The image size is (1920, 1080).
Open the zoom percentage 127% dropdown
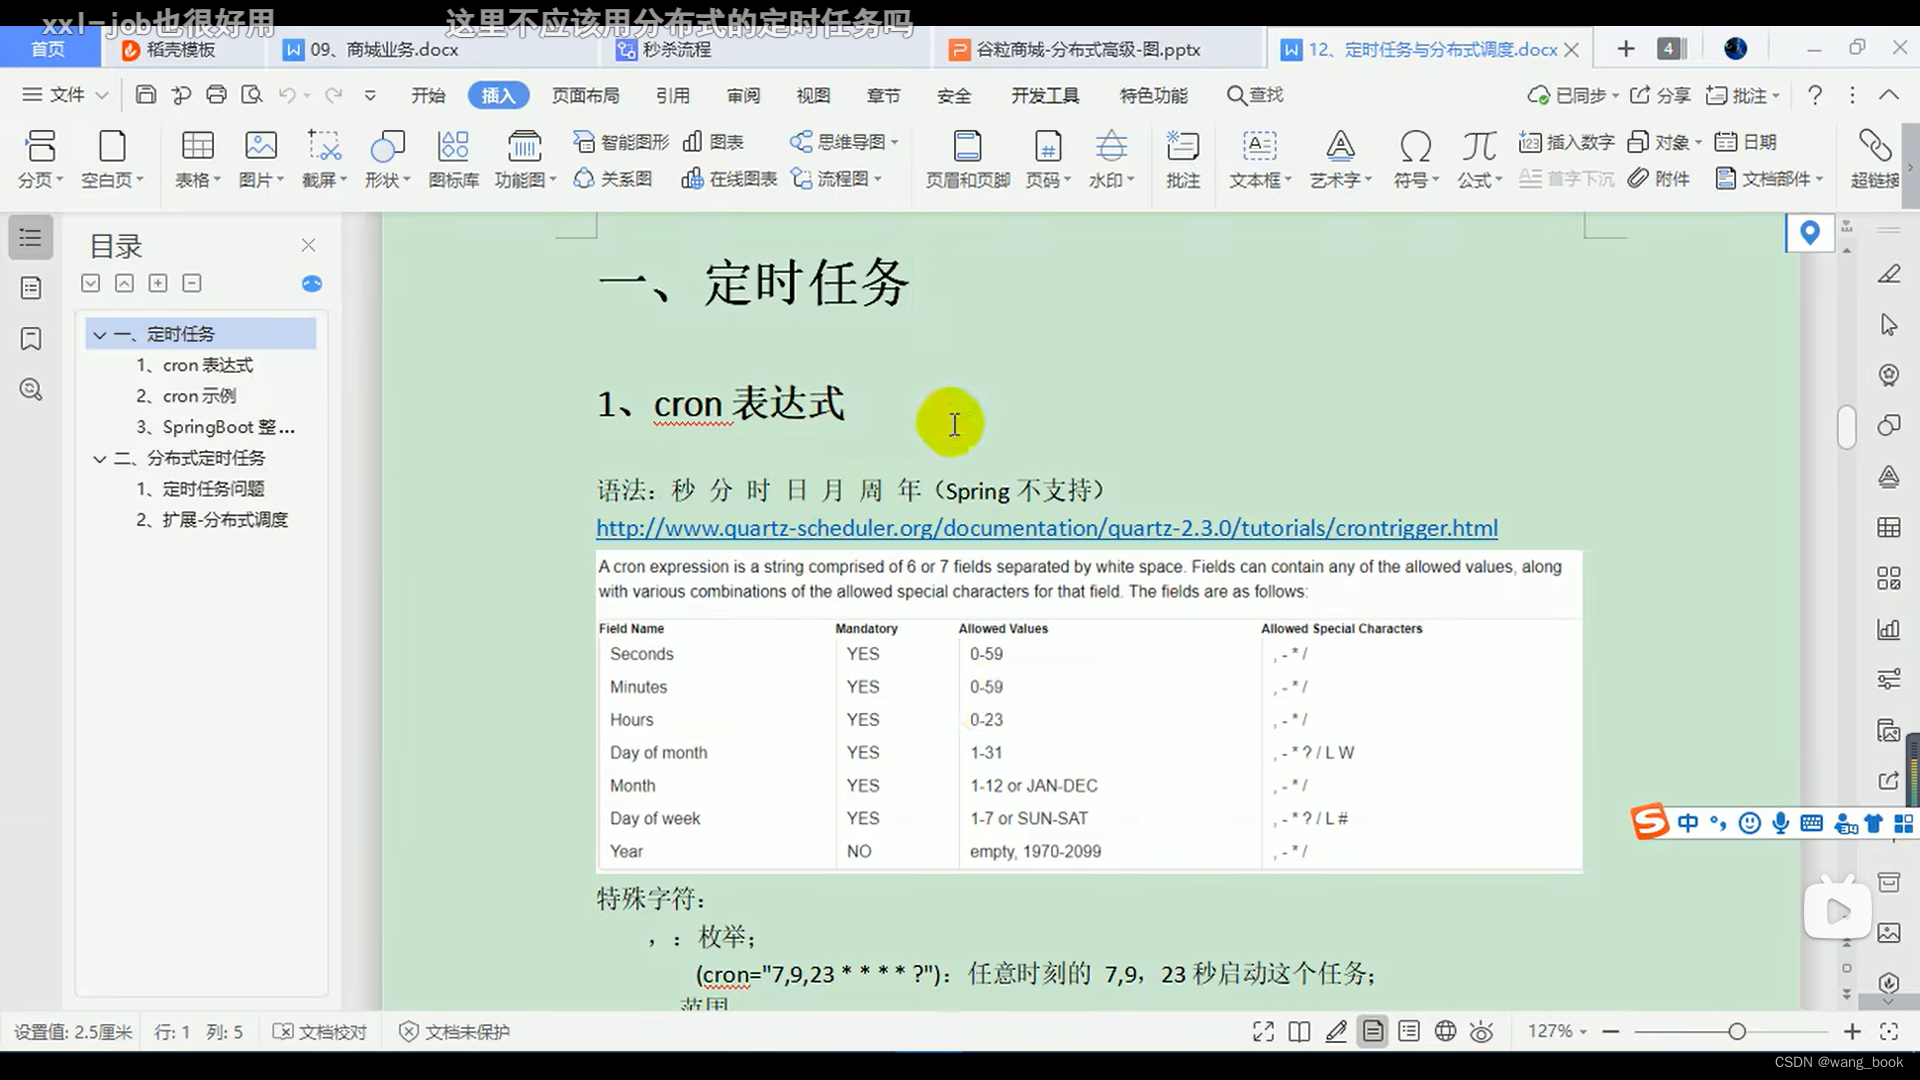tap(1557, 1031)
